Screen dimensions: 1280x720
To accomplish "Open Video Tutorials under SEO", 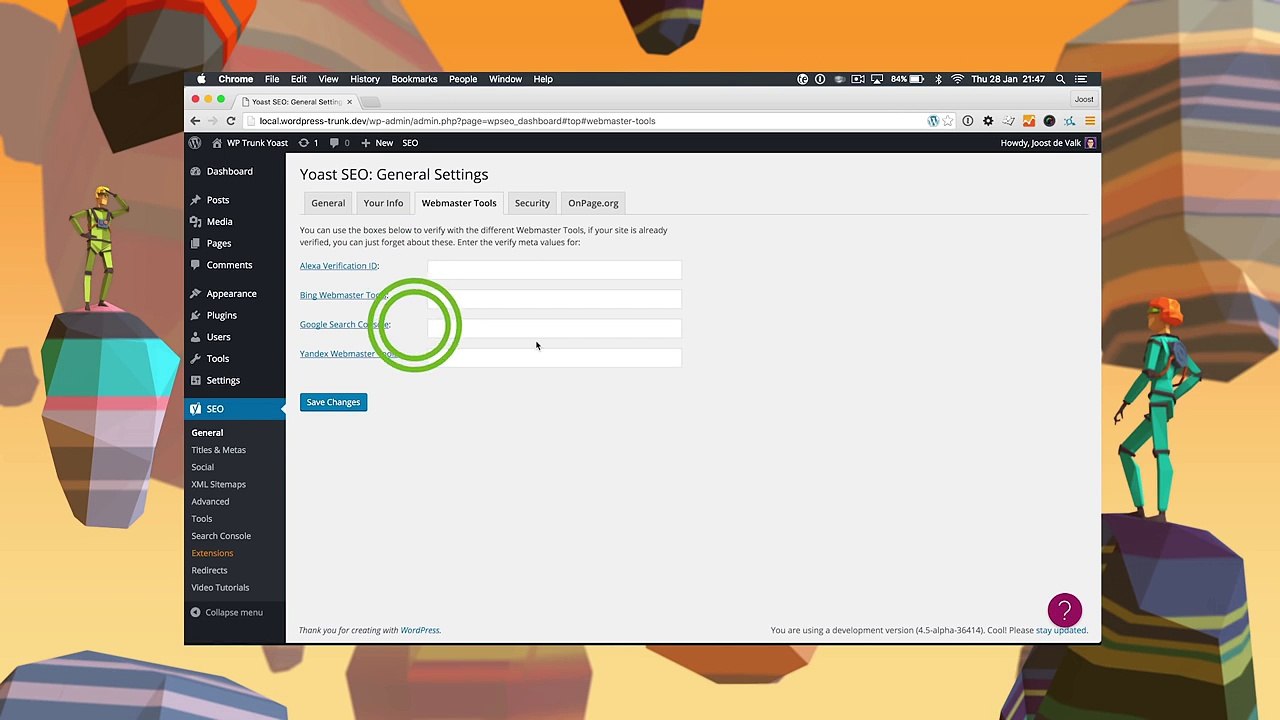I will point(220,587).
